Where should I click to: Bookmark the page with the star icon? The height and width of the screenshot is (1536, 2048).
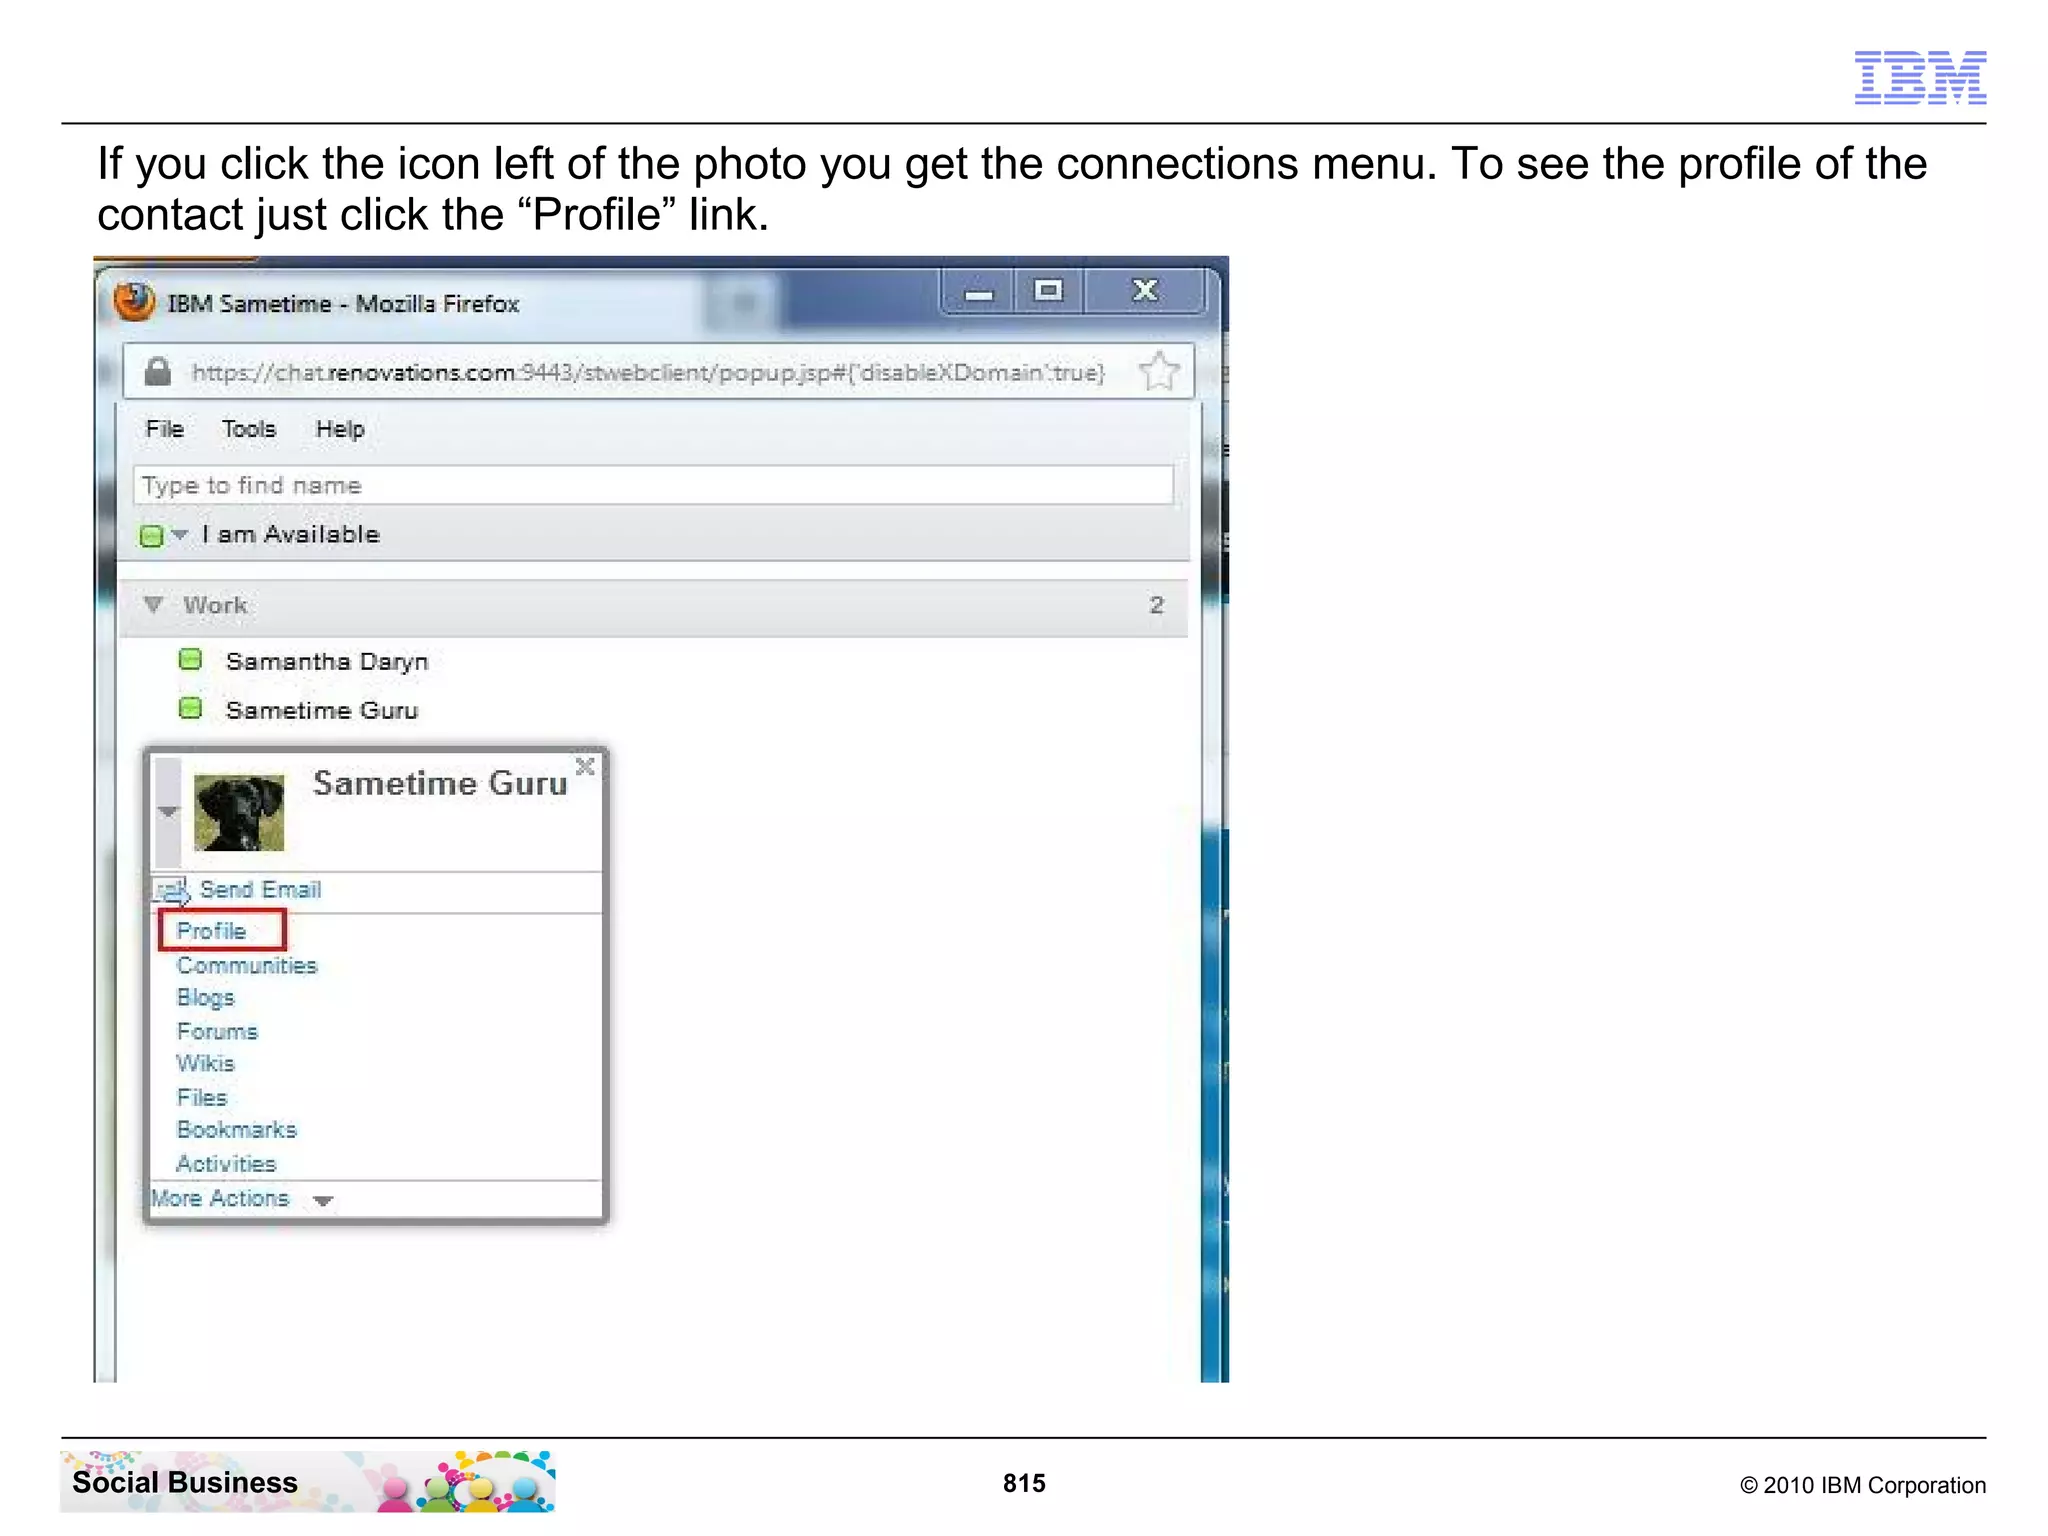click(1159, 371)
